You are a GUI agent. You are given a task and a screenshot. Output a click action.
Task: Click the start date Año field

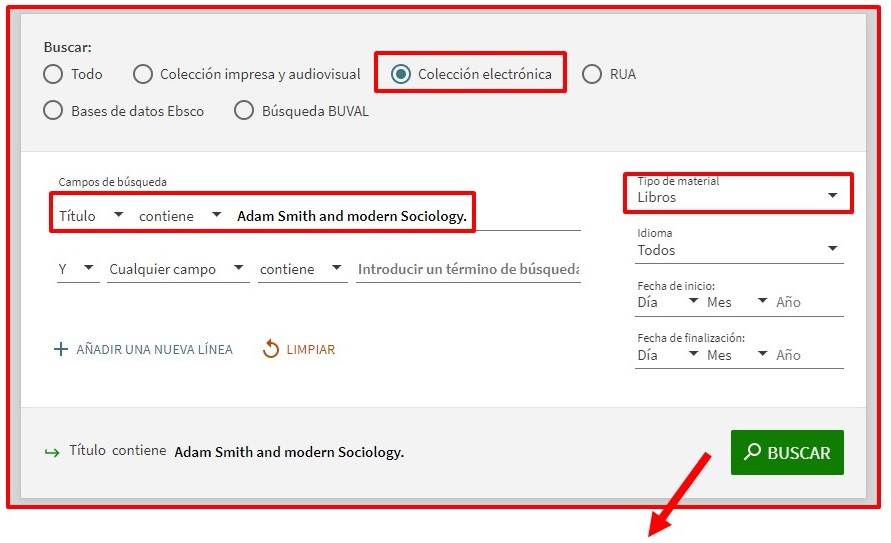(x=808, y=302)
